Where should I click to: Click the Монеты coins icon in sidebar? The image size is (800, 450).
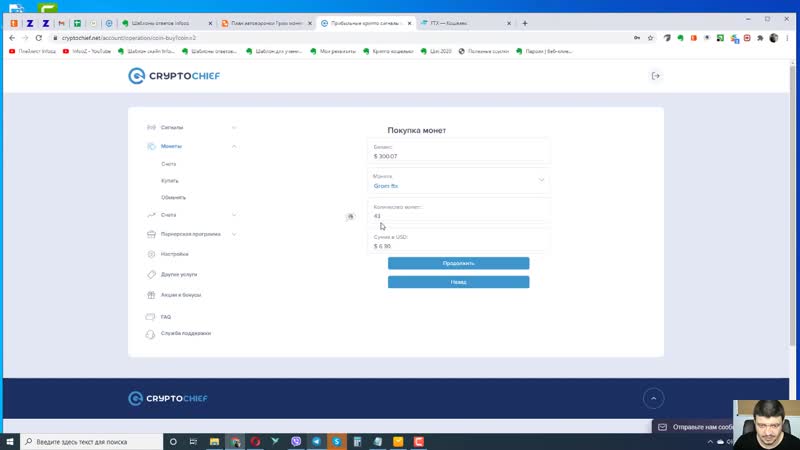point(151,146)
